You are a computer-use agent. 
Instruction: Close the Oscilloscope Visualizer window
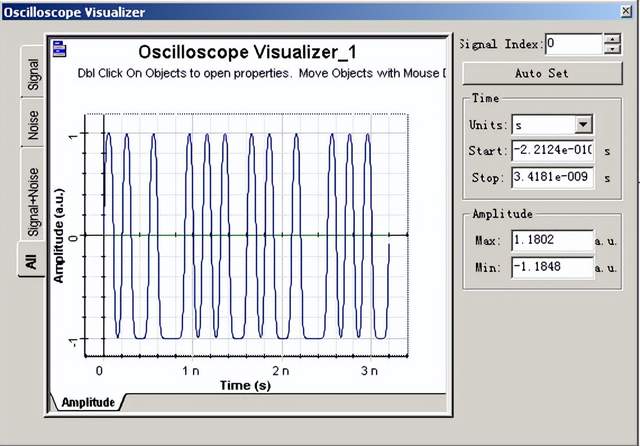tap(627, 11)
